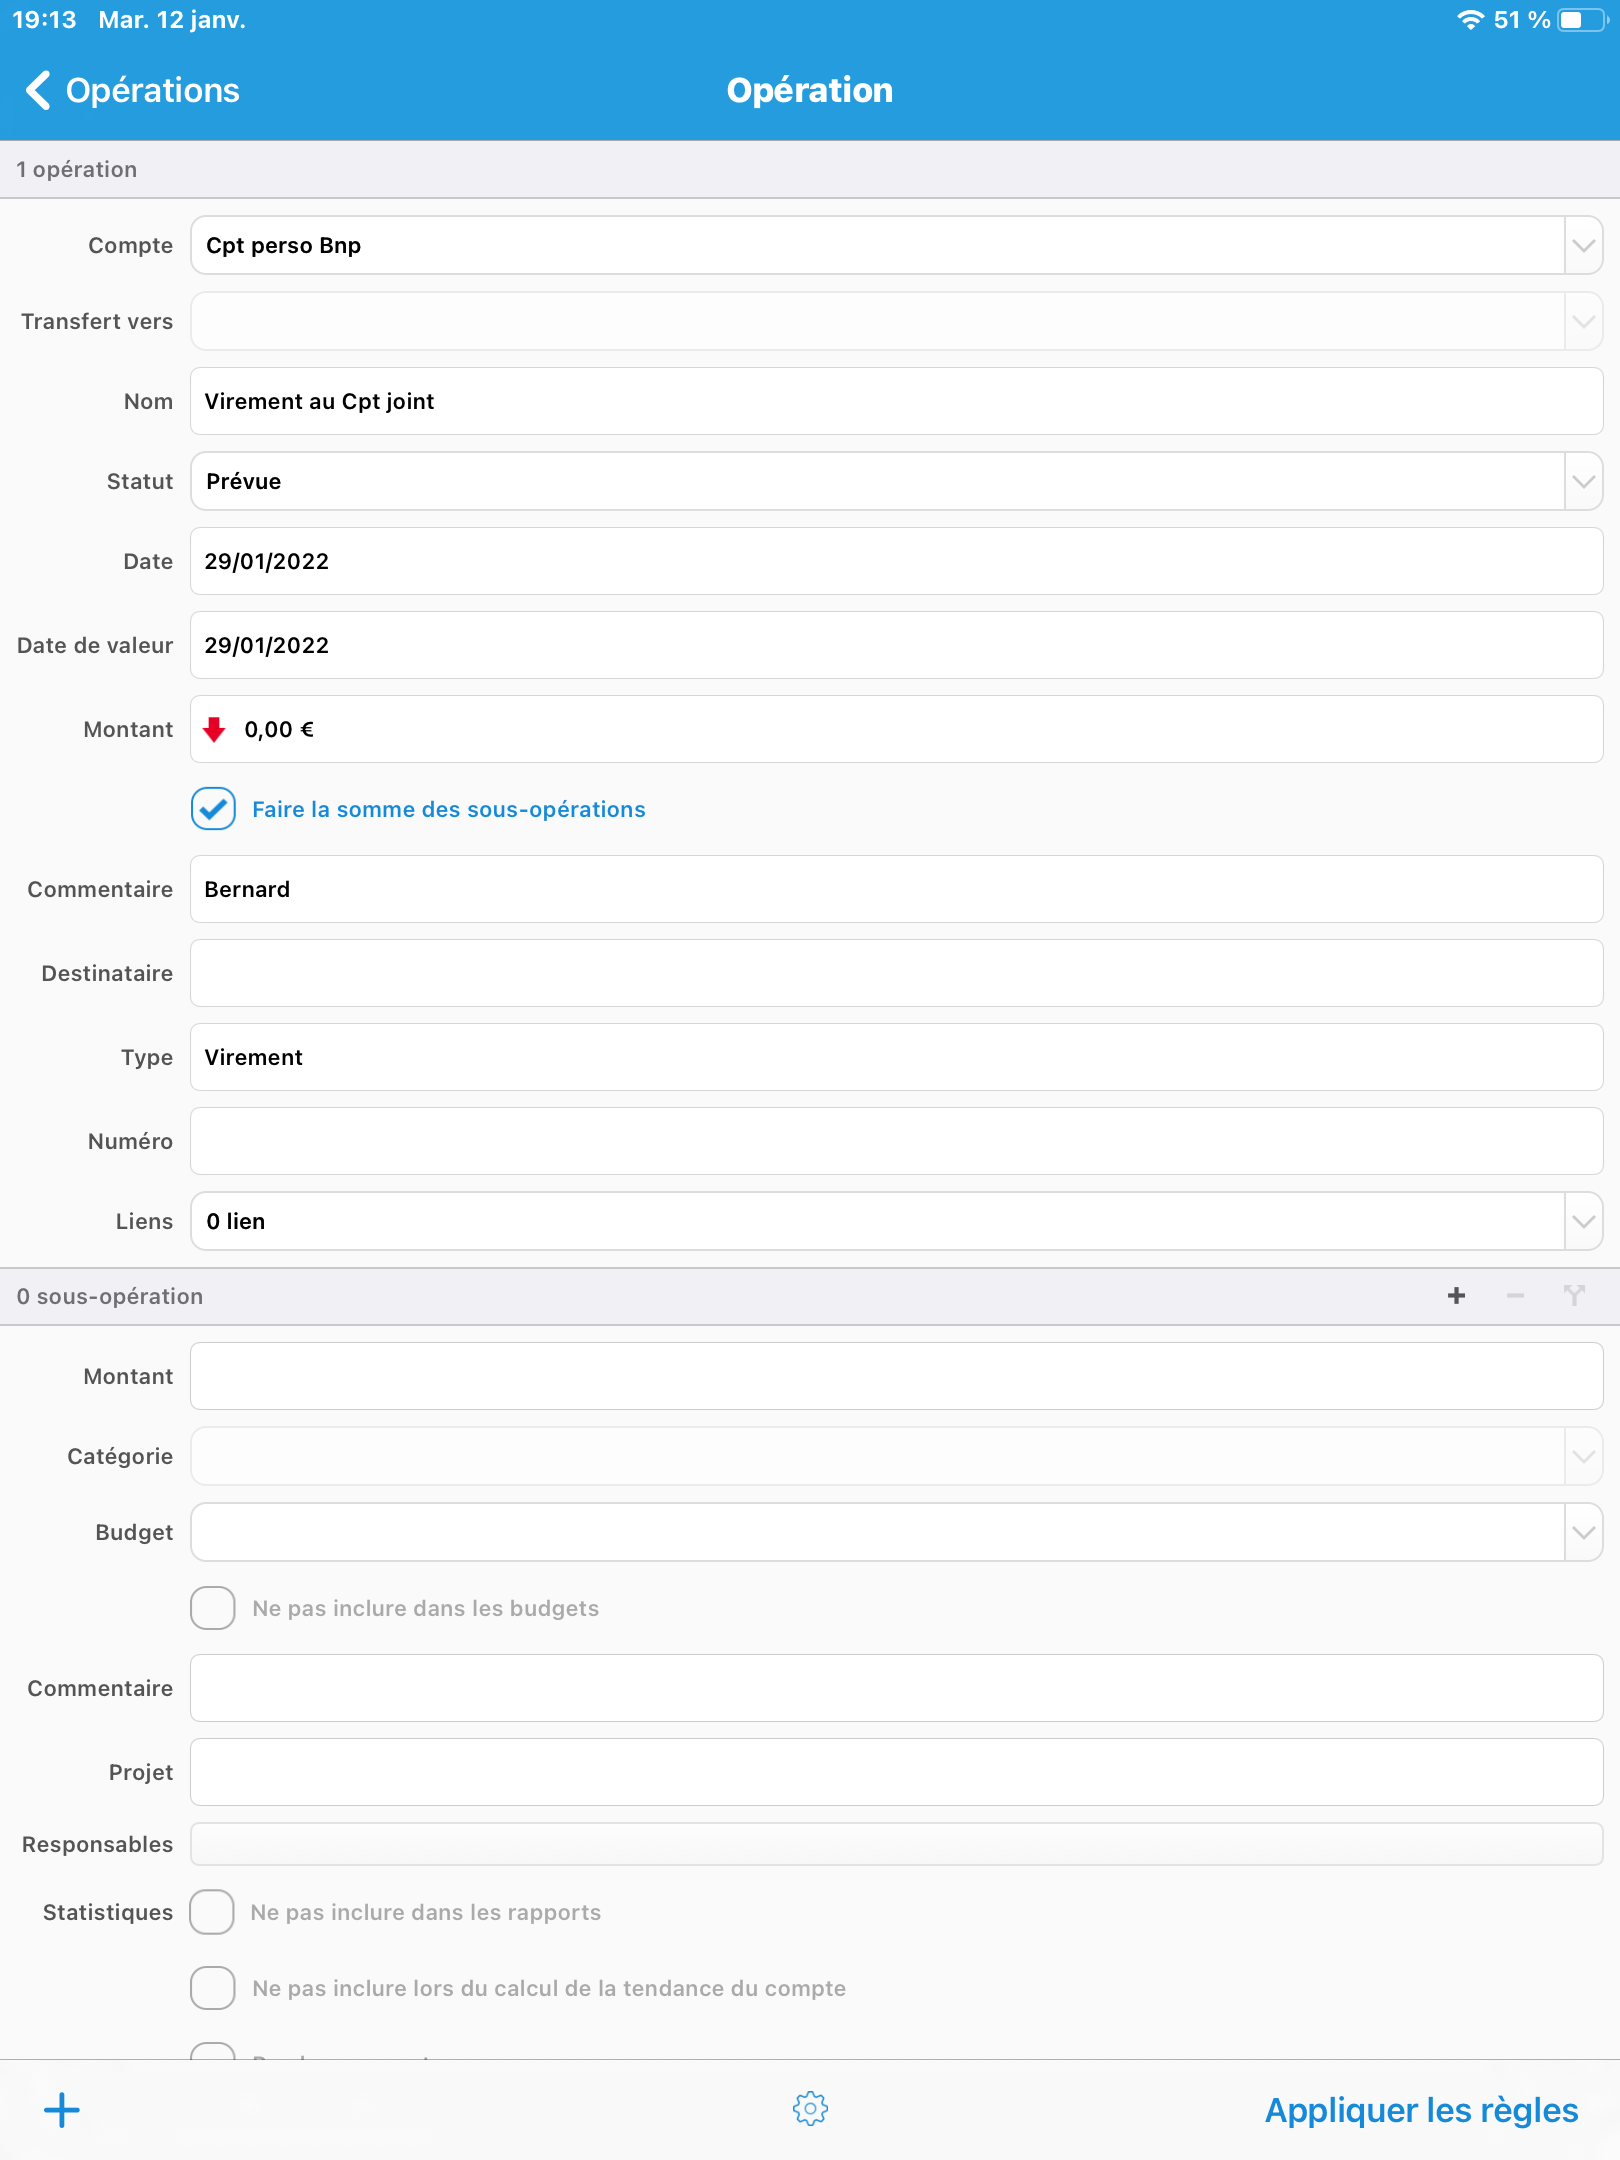Expand the Statut dropdown showing Prévue
This screenshot has height=2160, width=1620.
click(x=1583, y=481)
